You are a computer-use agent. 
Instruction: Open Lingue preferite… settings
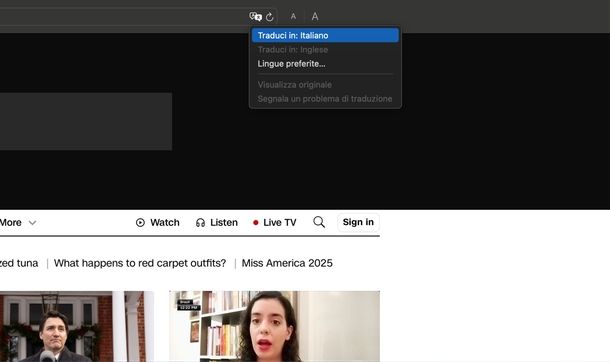tap(325, 64)
